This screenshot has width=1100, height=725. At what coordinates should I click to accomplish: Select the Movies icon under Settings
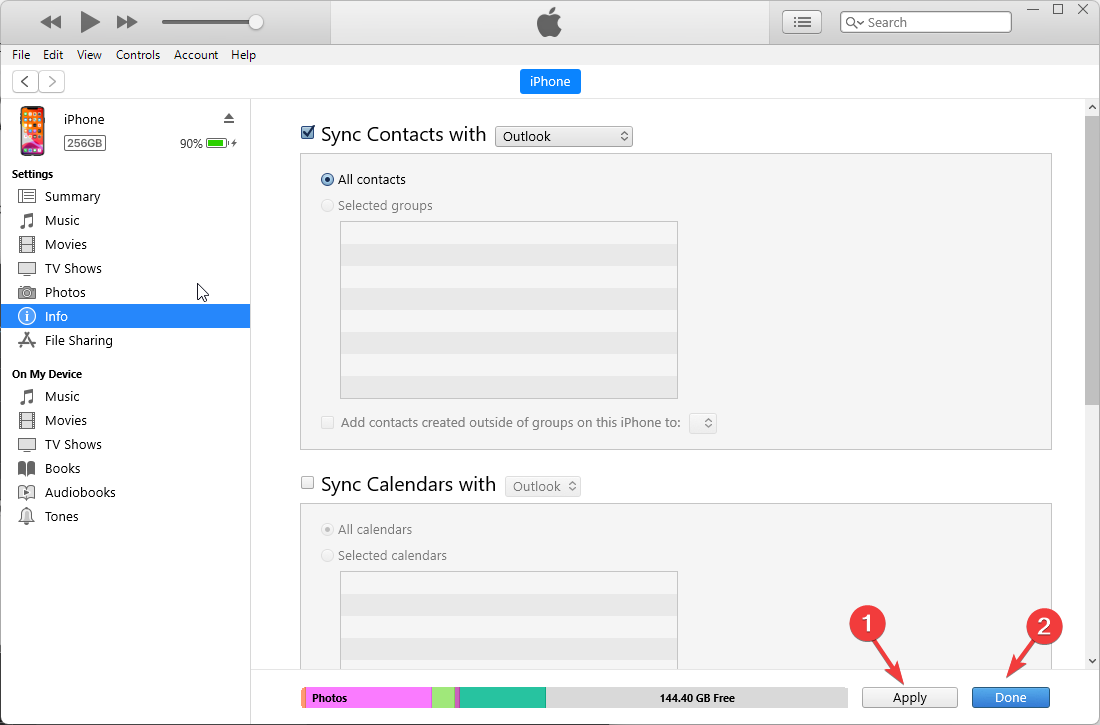[27, 244]
